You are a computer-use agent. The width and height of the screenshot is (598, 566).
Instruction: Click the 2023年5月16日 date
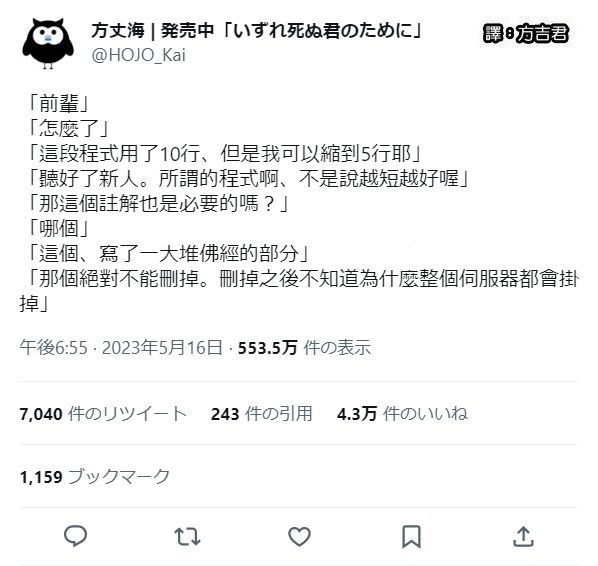(162, 347)
